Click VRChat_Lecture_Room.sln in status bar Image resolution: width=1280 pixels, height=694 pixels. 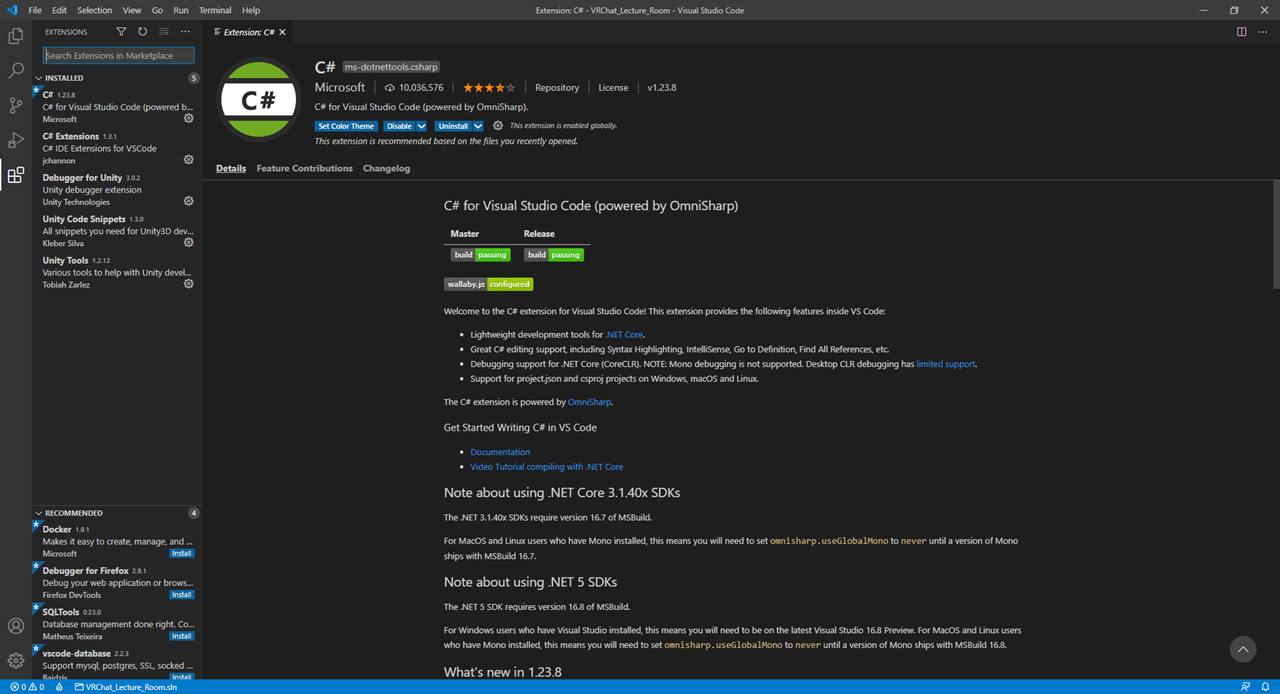(x=124, y=687)
